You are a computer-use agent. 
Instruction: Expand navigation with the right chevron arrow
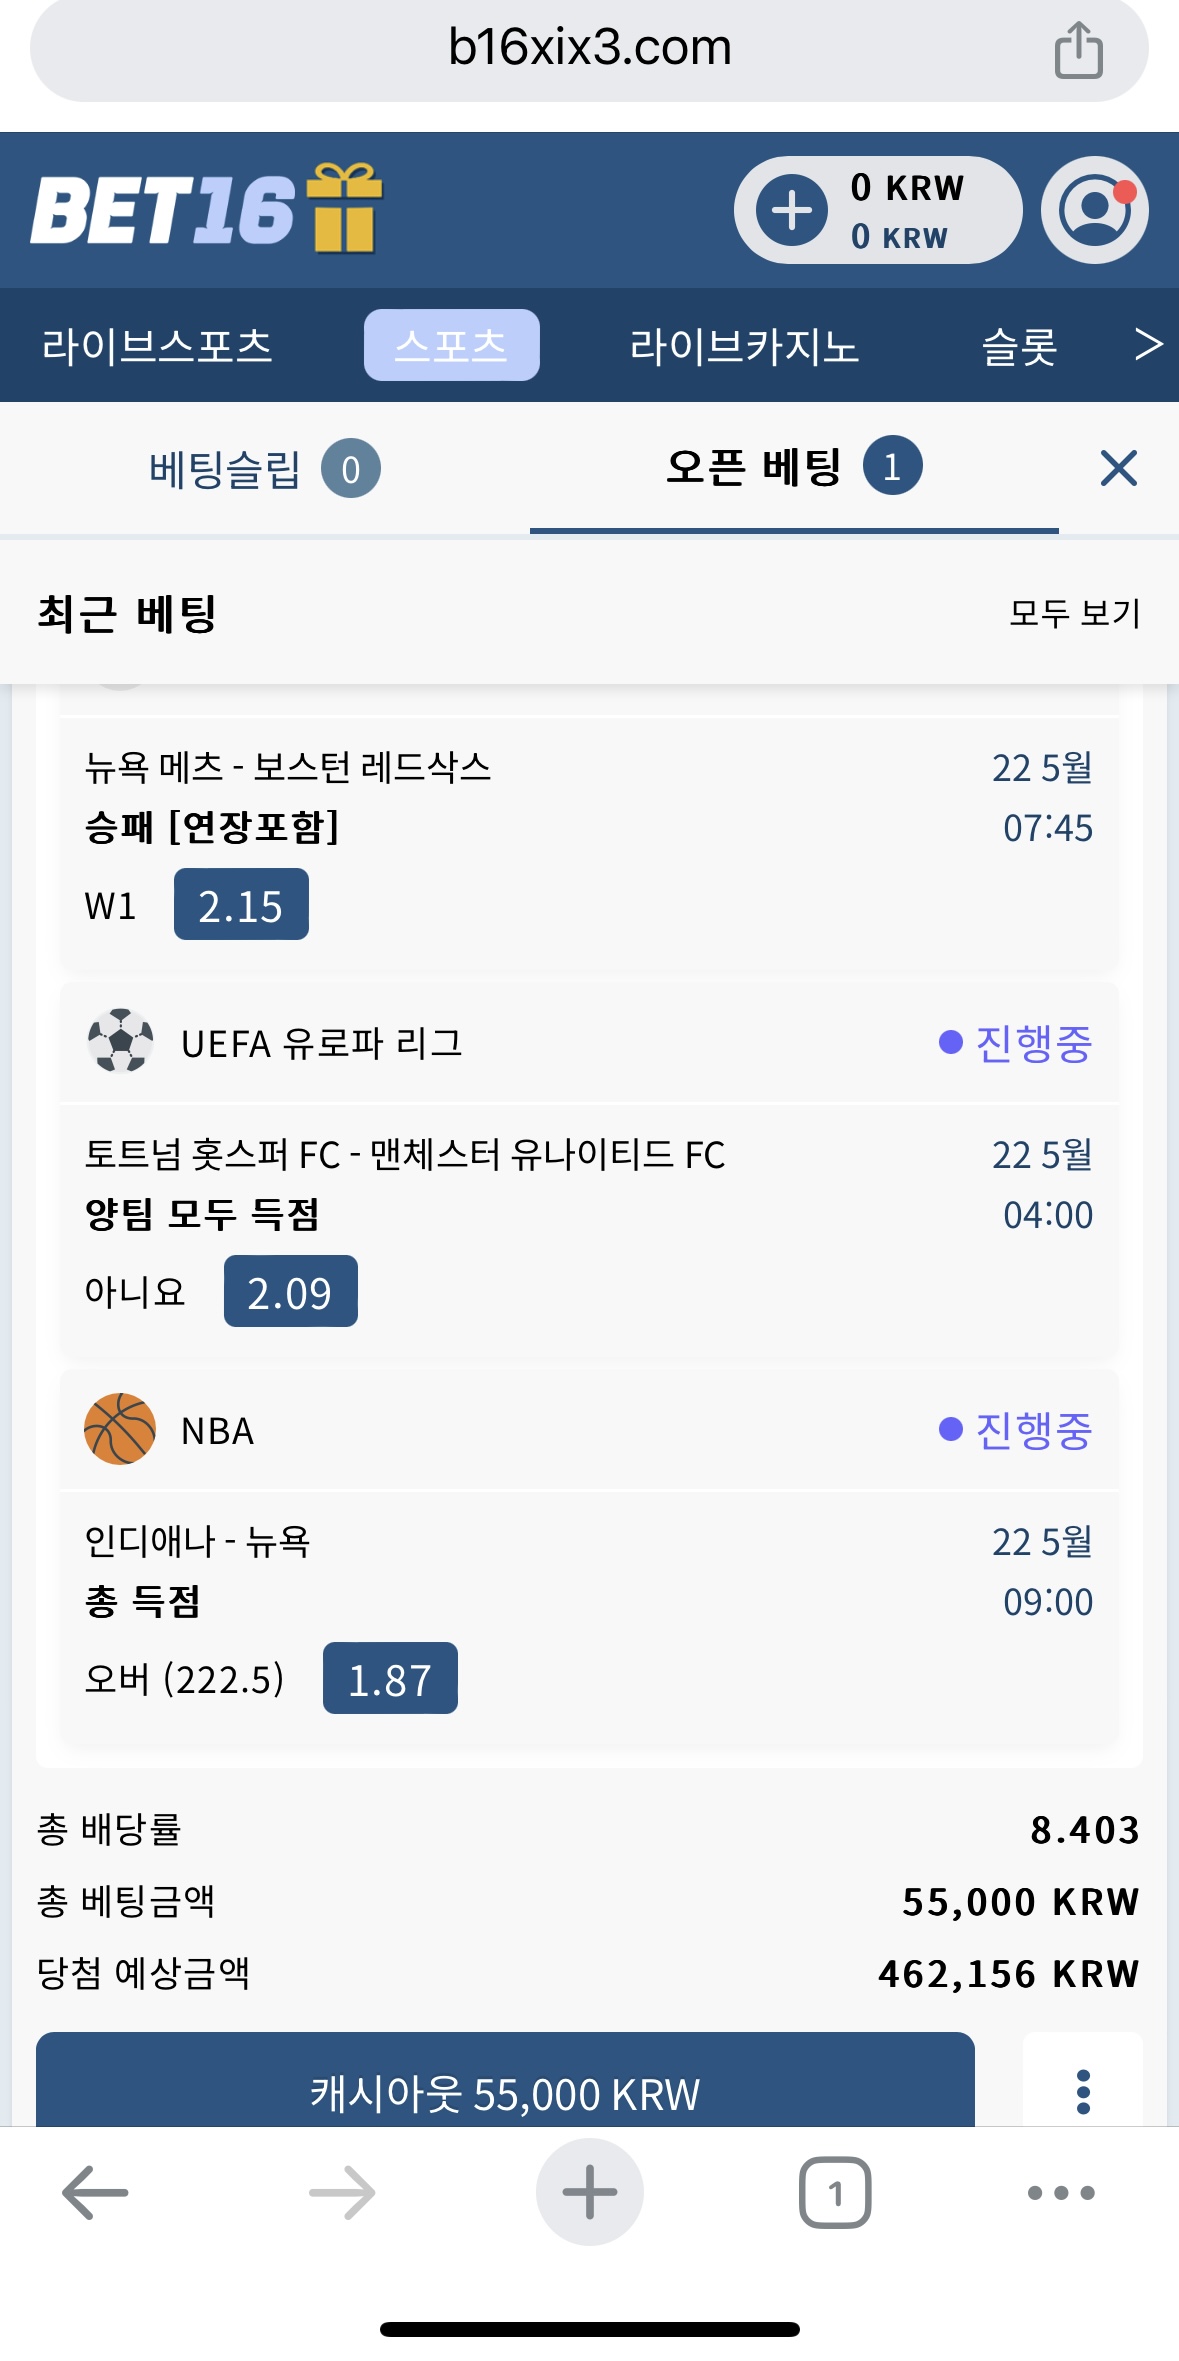pyautogui.click(x=1149, y=345)
